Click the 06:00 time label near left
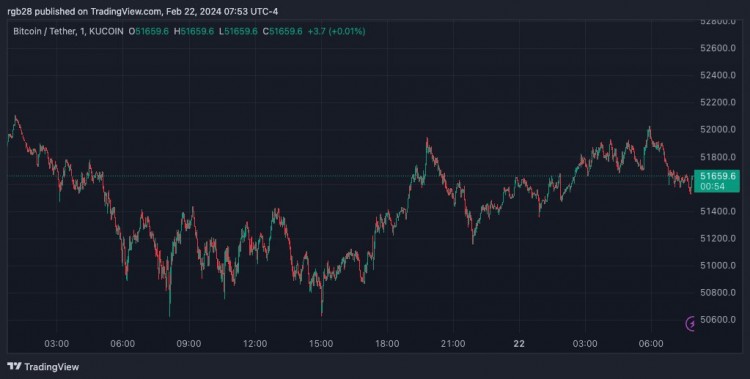This screenshot has width=750, height=379. click(122, 344)
